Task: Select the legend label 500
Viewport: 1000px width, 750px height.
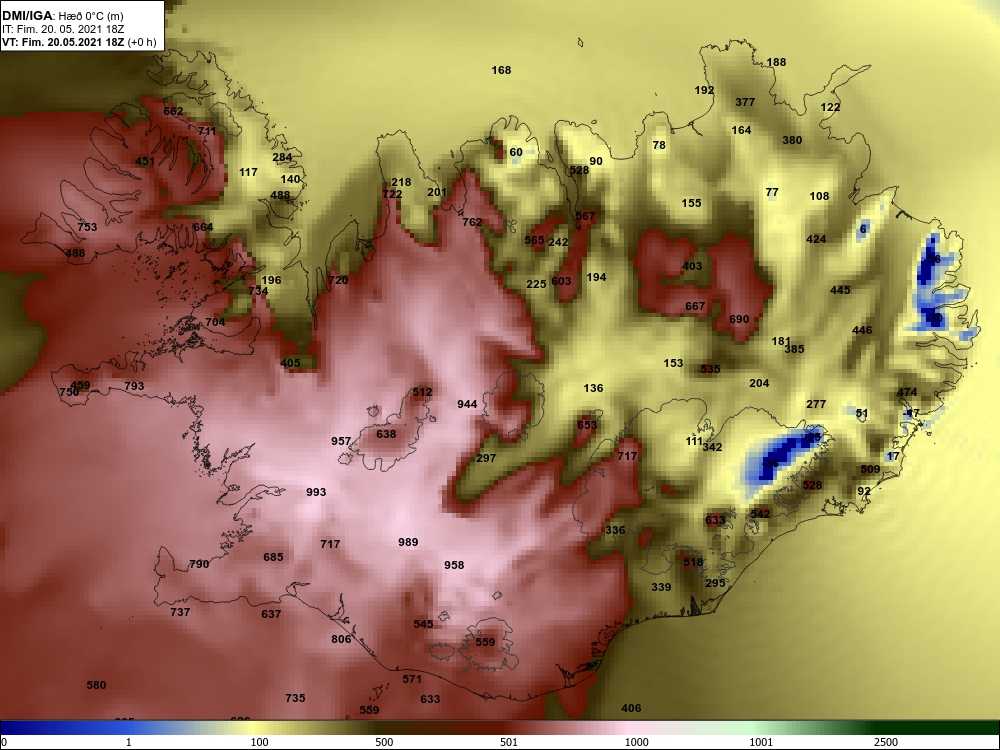Action: (x=384, y=742)
